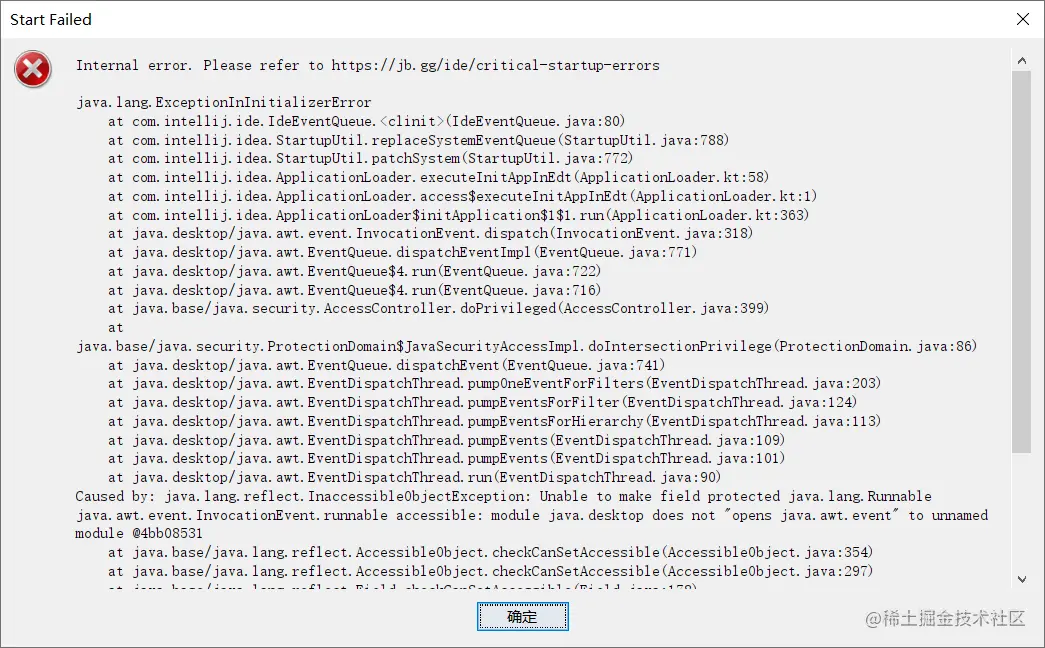Click the module @4bb08531 text
Screen dimensions: 1045x648
click(x=139, y=534)
